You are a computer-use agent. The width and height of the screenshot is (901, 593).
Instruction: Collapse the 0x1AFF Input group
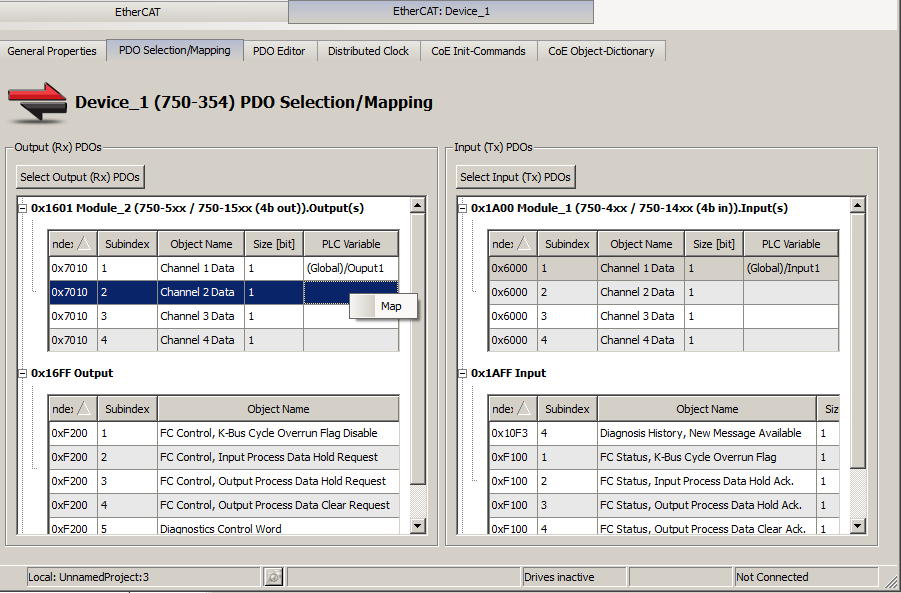coord(463,373)
